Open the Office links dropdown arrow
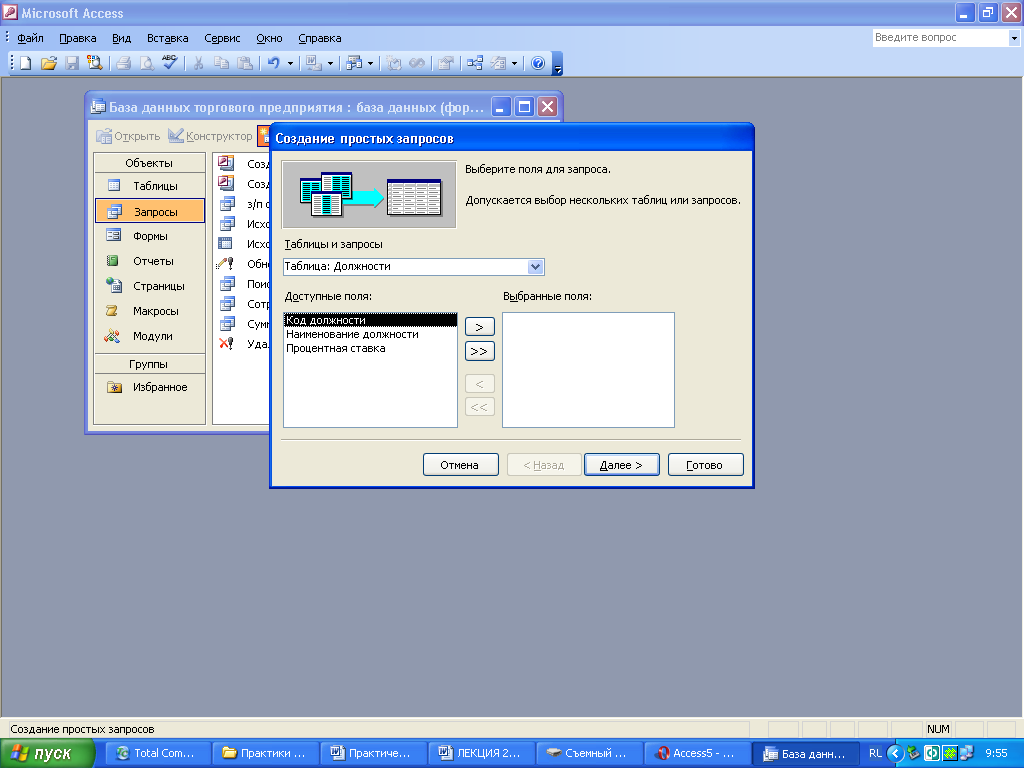The height and width of the screenshot is (768, 1024). pos(330,63)
